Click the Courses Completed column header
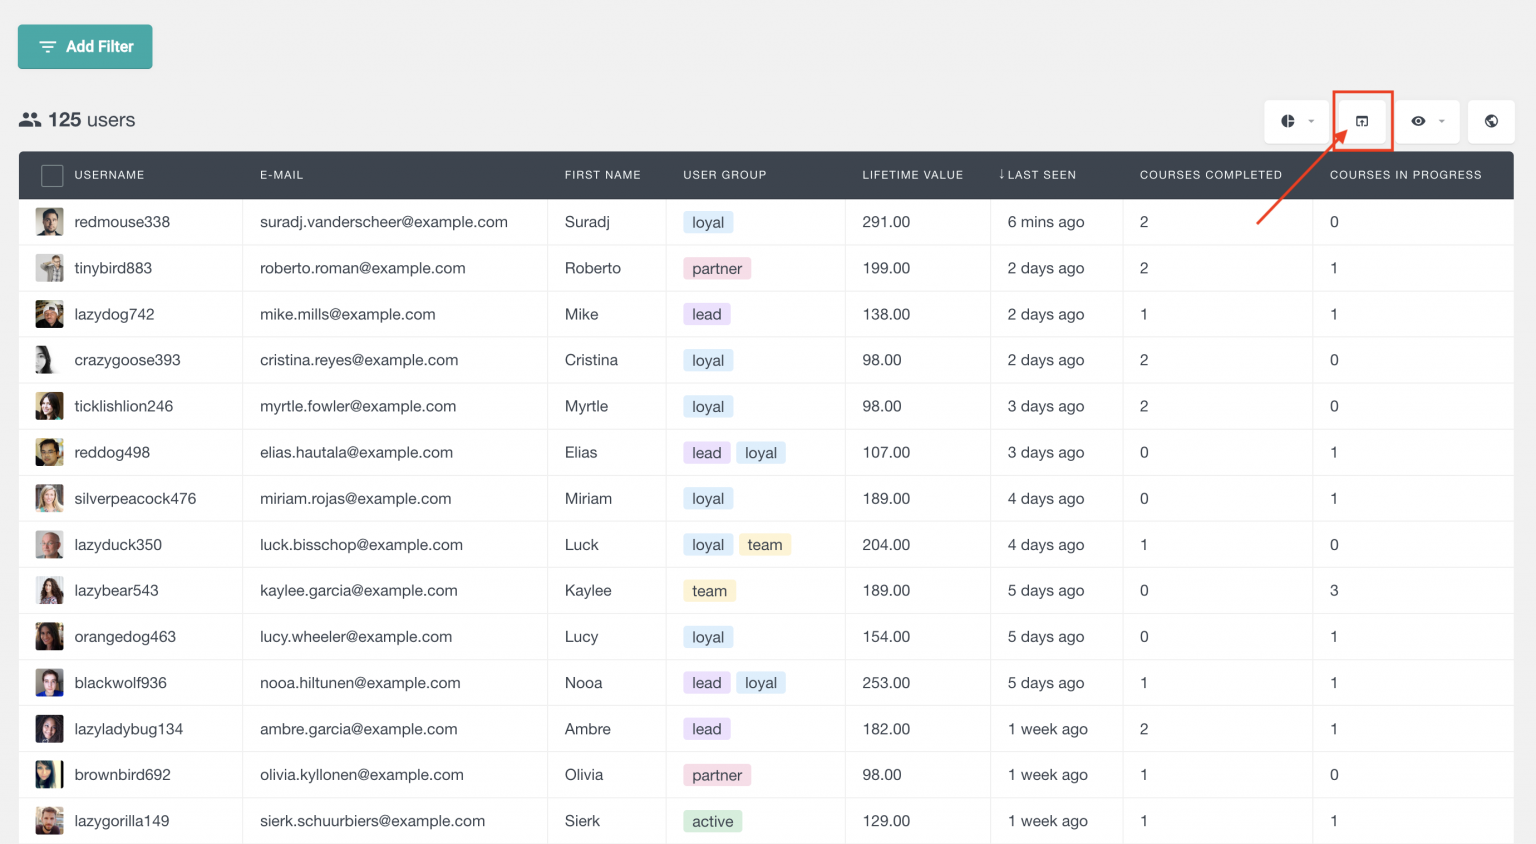1536x844 pixels. pyautogui.click(x=1210, y=175)
